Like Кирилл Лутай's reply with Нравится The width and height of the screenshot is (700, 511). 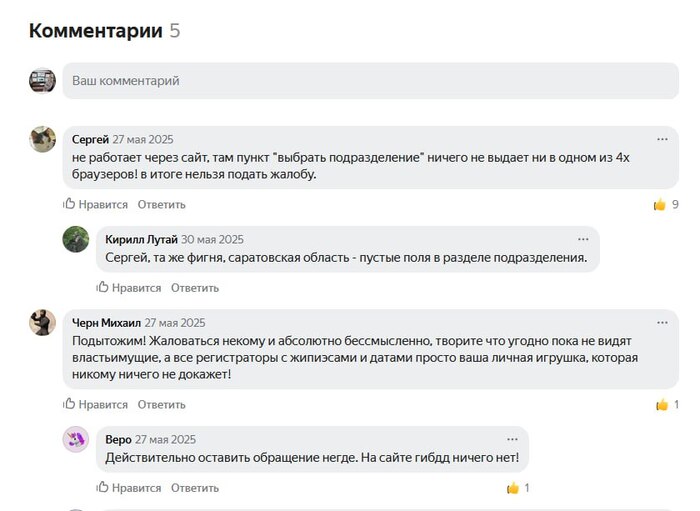129,288
